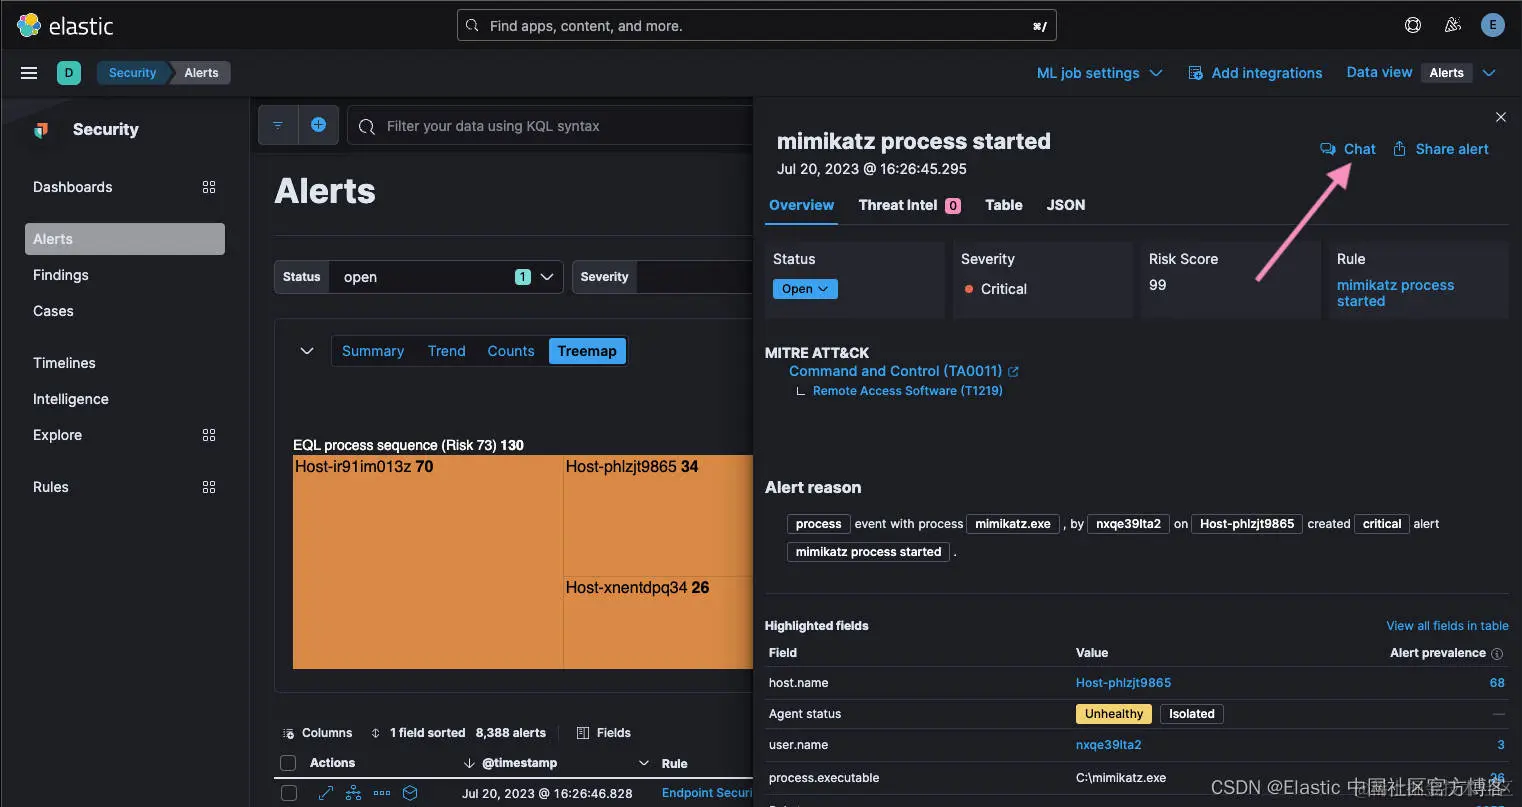Open the user avatar E menu
Image resolution: width=1522 pixels, height=807 pixels.
coord(1493,25)
